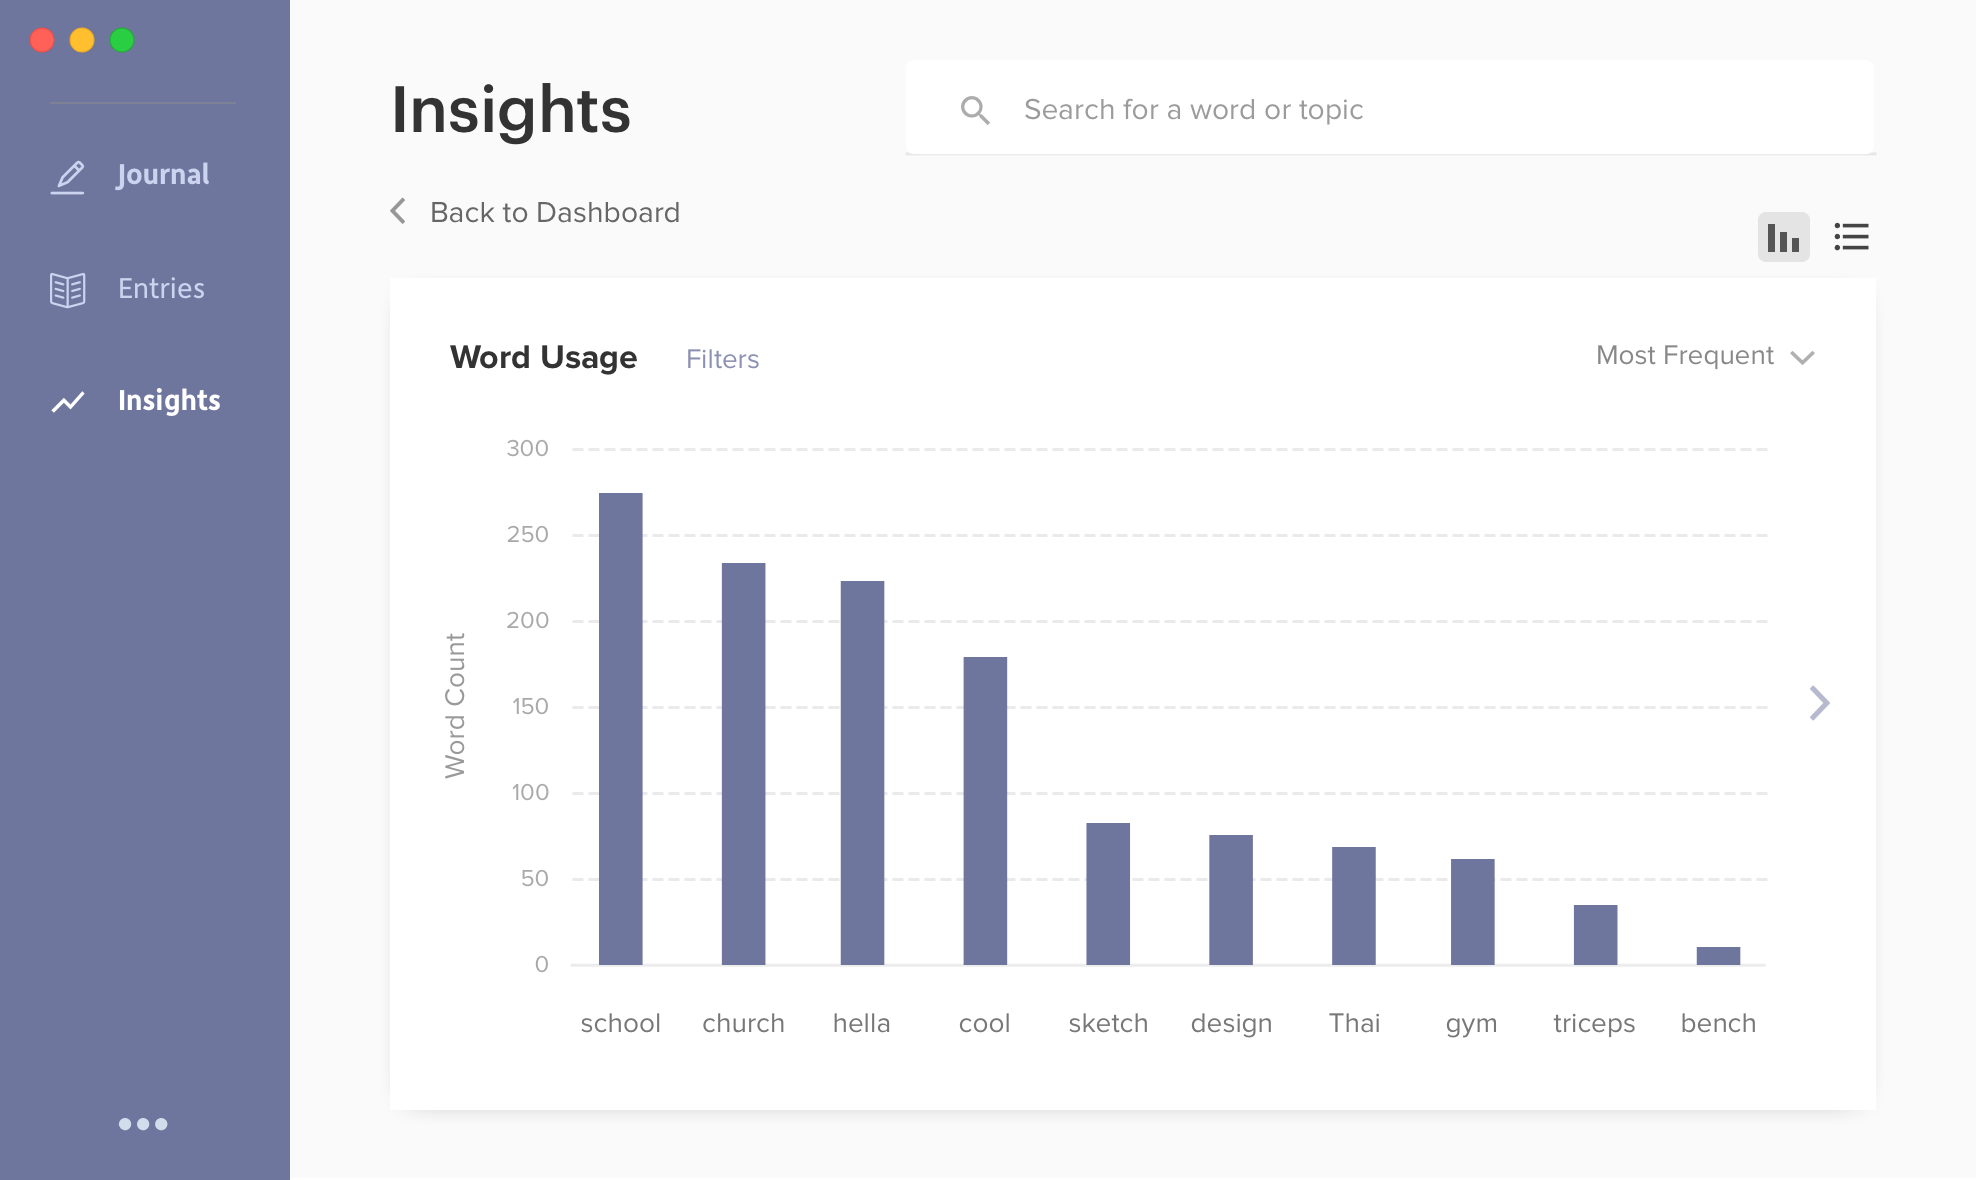Click the 'triceps' axis label
Image resolution: width=1976 pixels, height=1180 pixels.
tap(1594, 1024)
